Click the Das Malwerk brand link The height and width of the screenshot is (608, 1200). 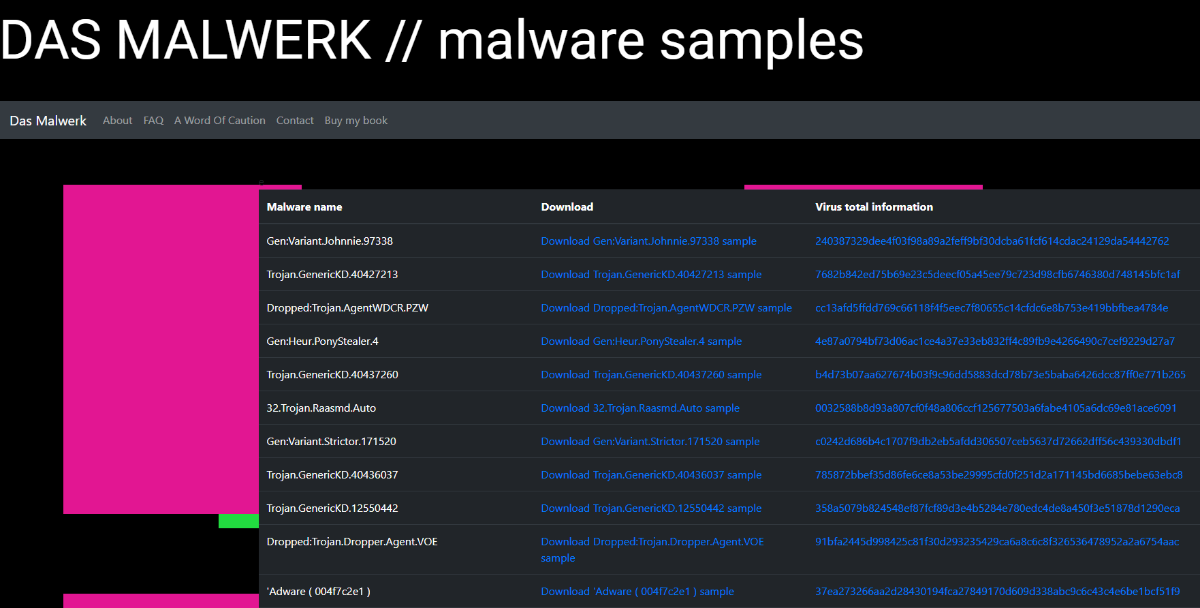tap(48, 121)
